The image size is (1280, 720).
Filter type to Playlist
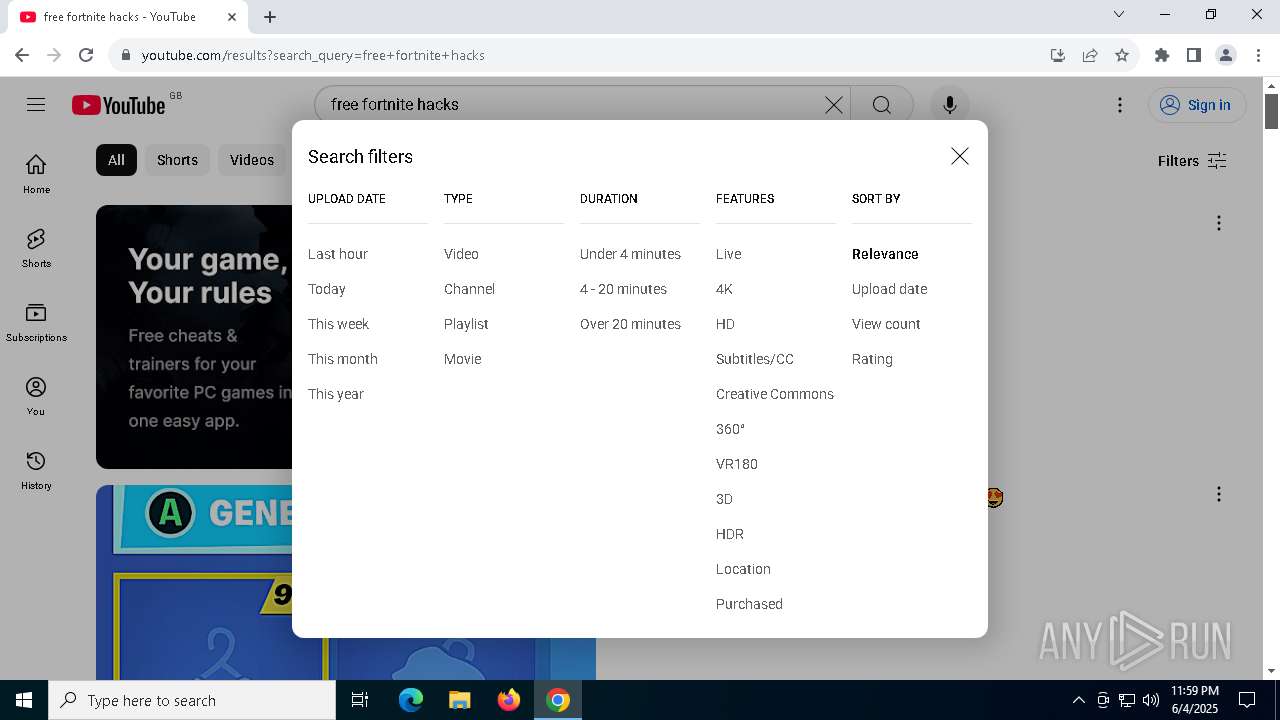[466, 324]
